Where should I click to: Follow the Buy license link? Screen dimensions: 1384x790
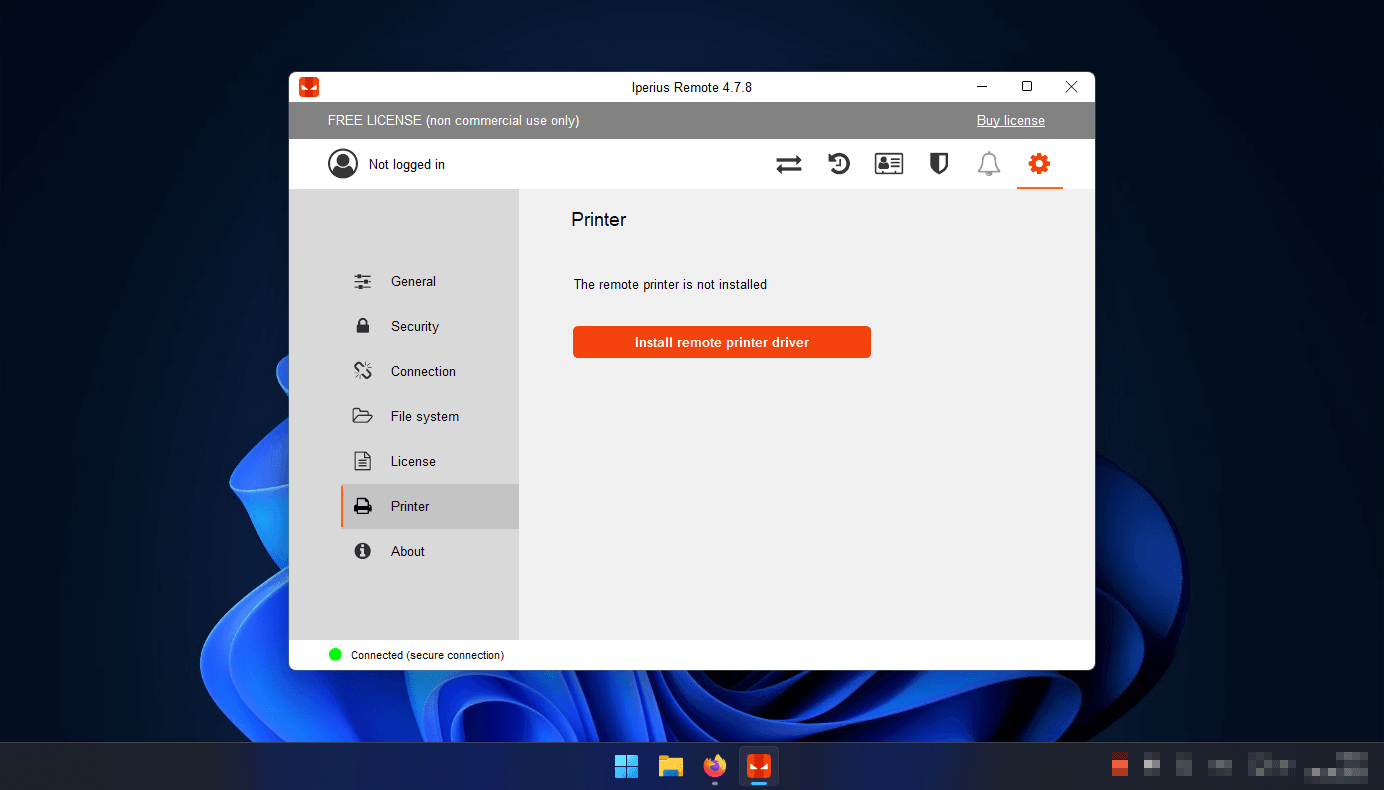pos(1011,121)
